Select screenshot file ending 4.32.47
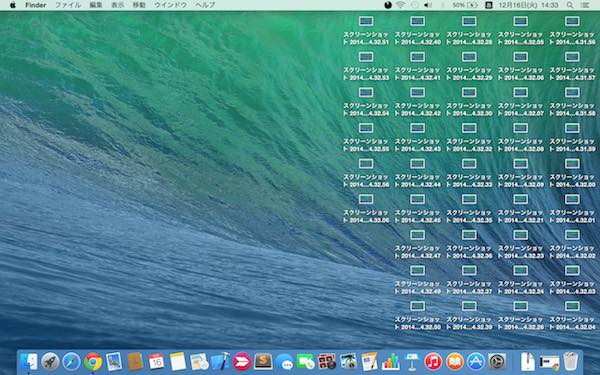Viewport: 600px width, 375px height. (x=417, y=244)
